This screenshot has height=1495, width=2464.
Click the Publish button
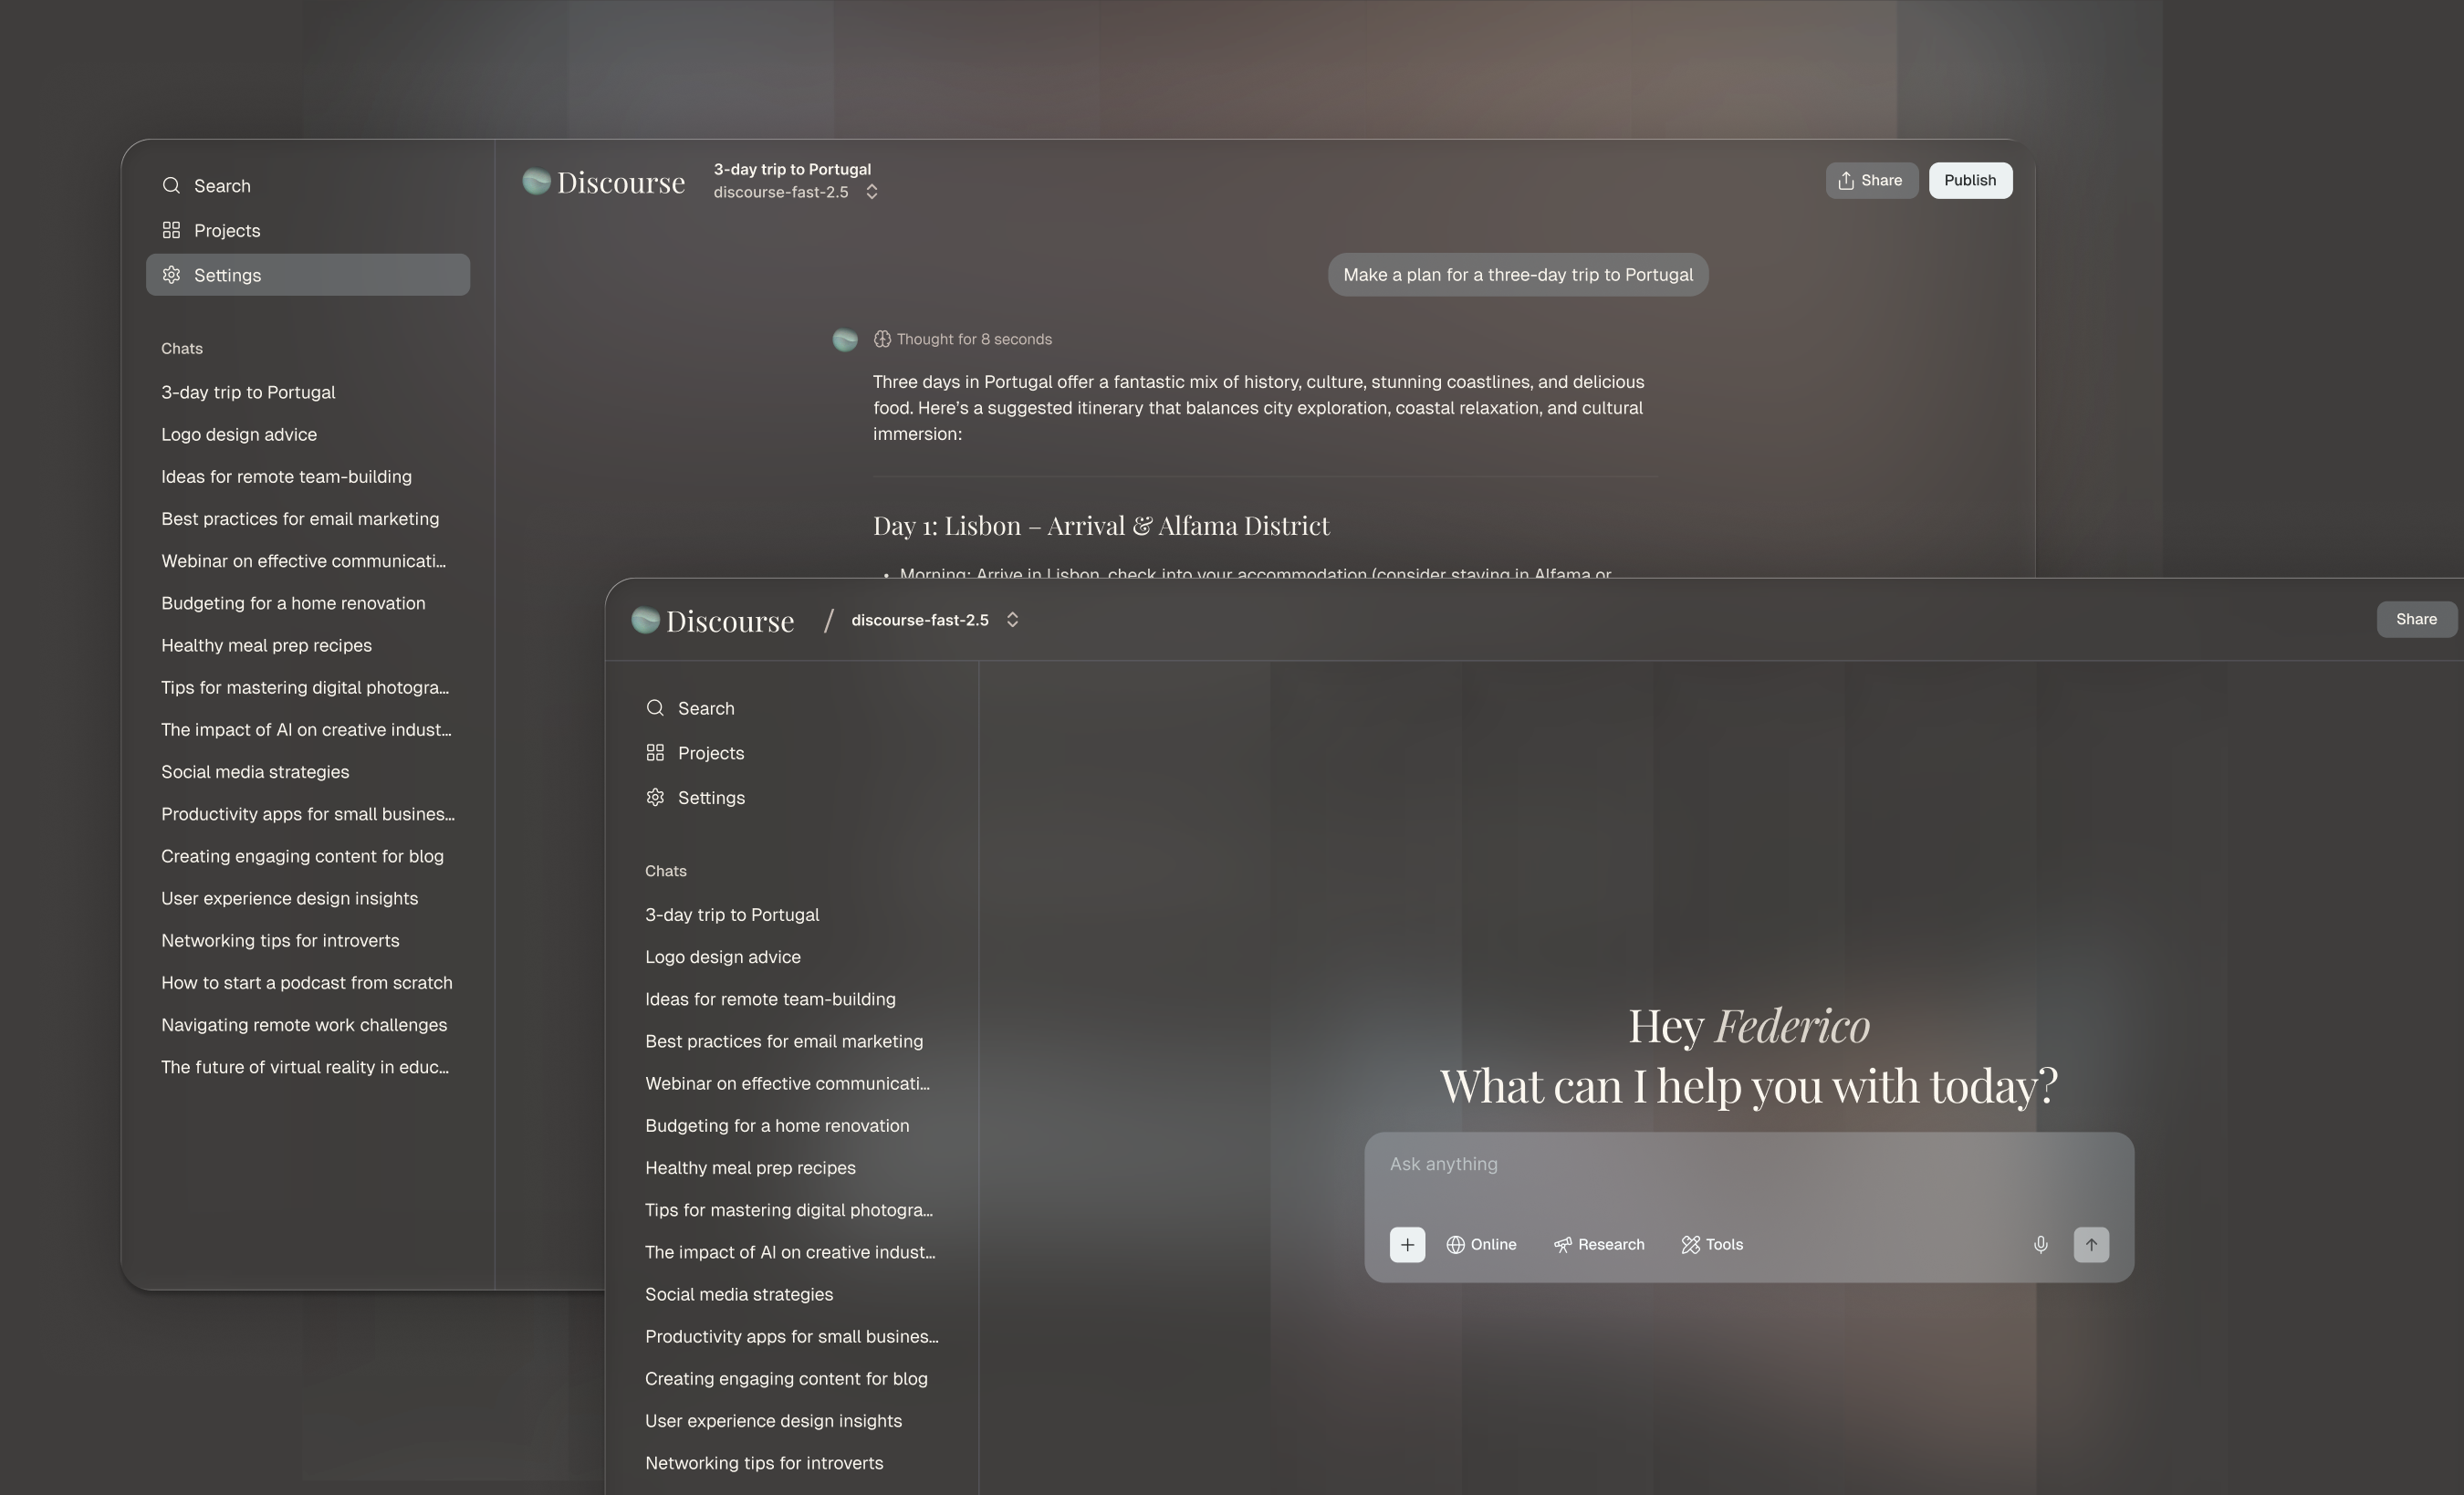(x=1969, y=180)
